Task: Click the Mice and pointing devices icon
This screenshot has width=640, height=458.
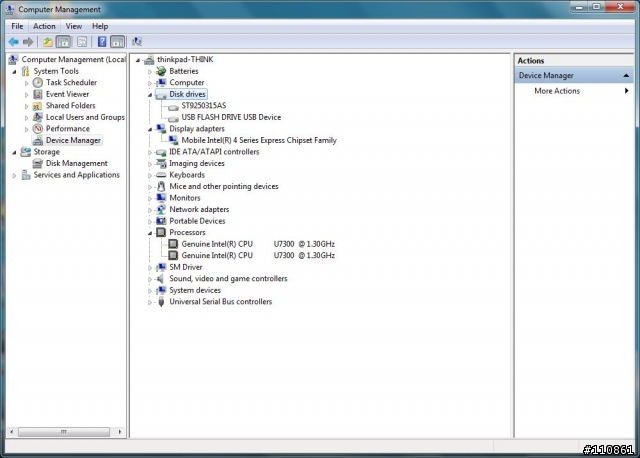Action: coord(162,187)
